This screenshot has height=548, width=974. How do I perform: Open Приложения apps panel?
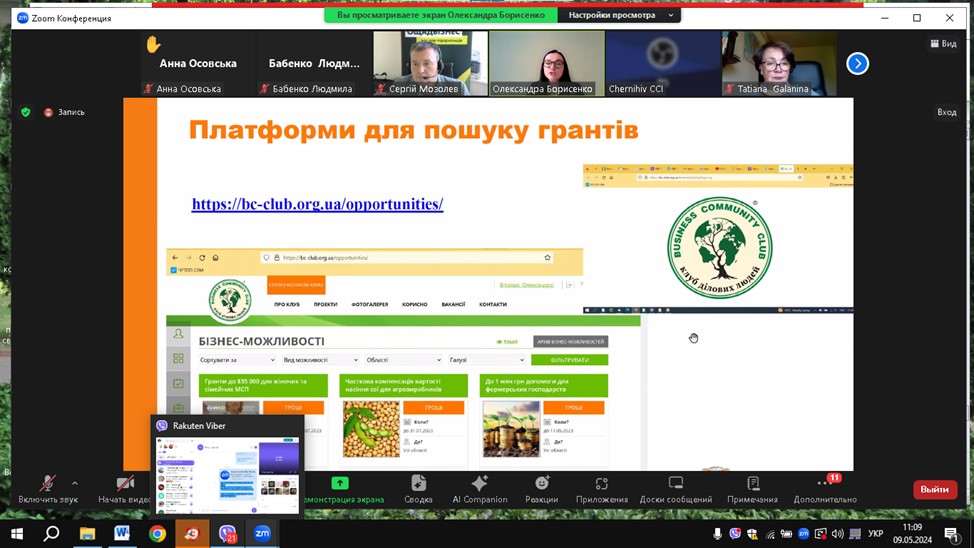[x=601, y=490]
